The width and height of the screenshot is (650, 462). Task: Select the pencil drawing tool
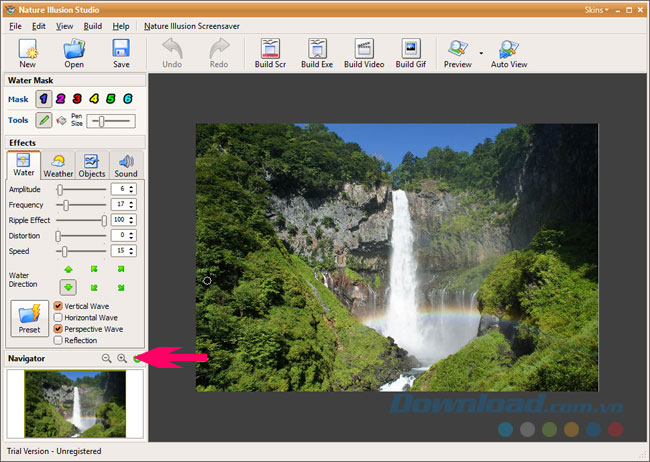[44, 120]
